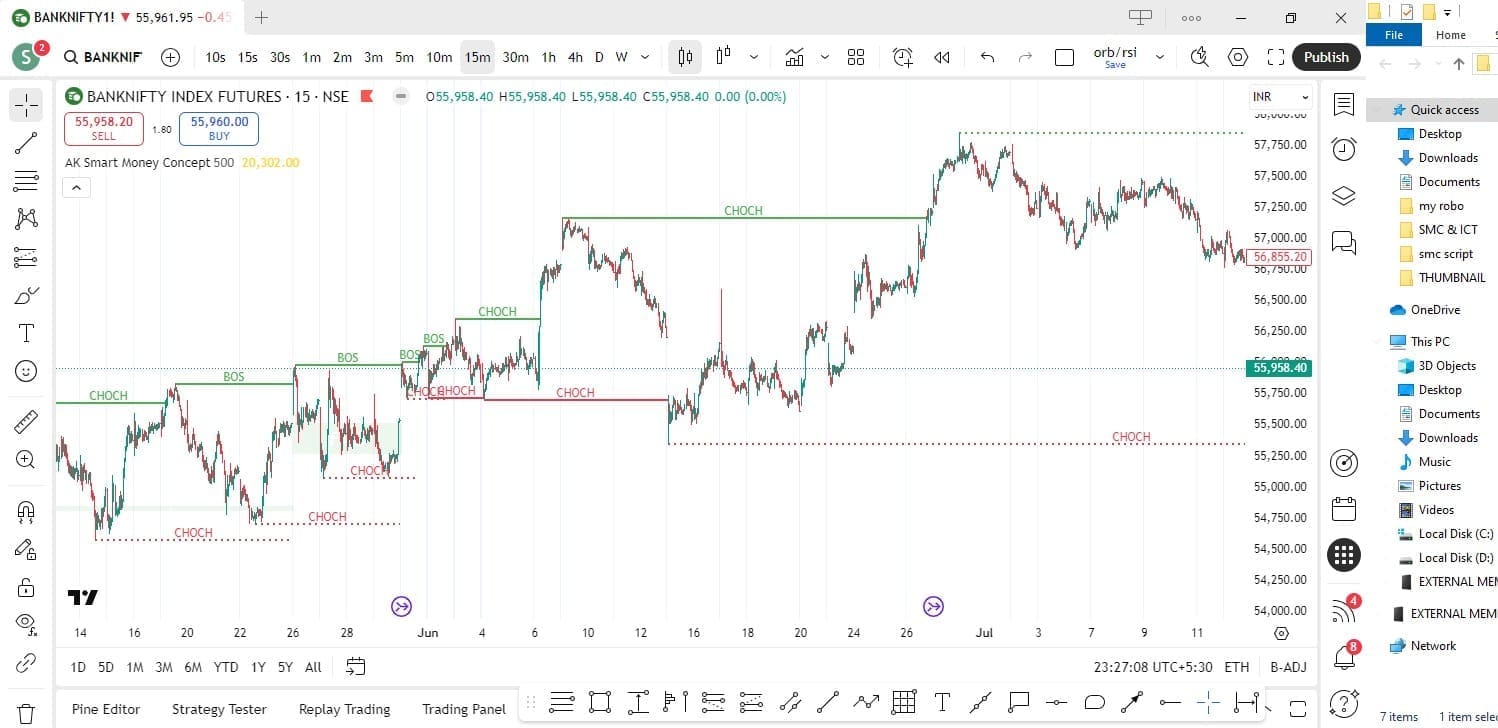The image size is (1498, 728).
Task: Open the Fibonacci retracement tools
Action: pyautogui.click(x=26, y=181)
